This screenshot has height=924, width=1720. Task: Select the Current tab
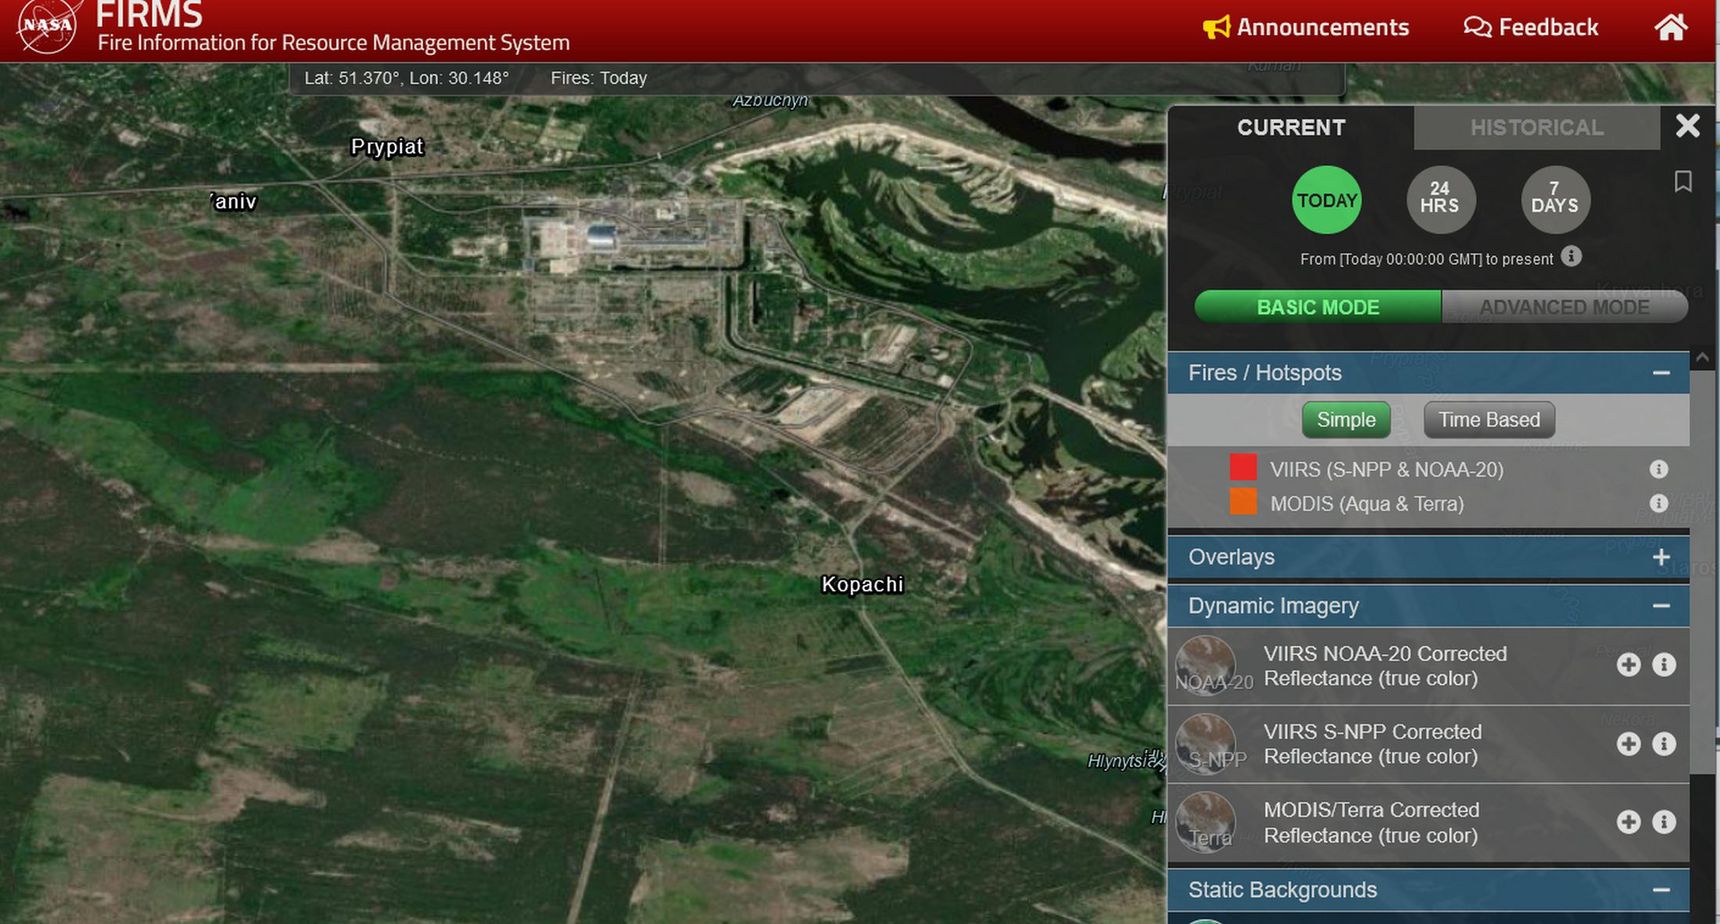pos(1291,128)
